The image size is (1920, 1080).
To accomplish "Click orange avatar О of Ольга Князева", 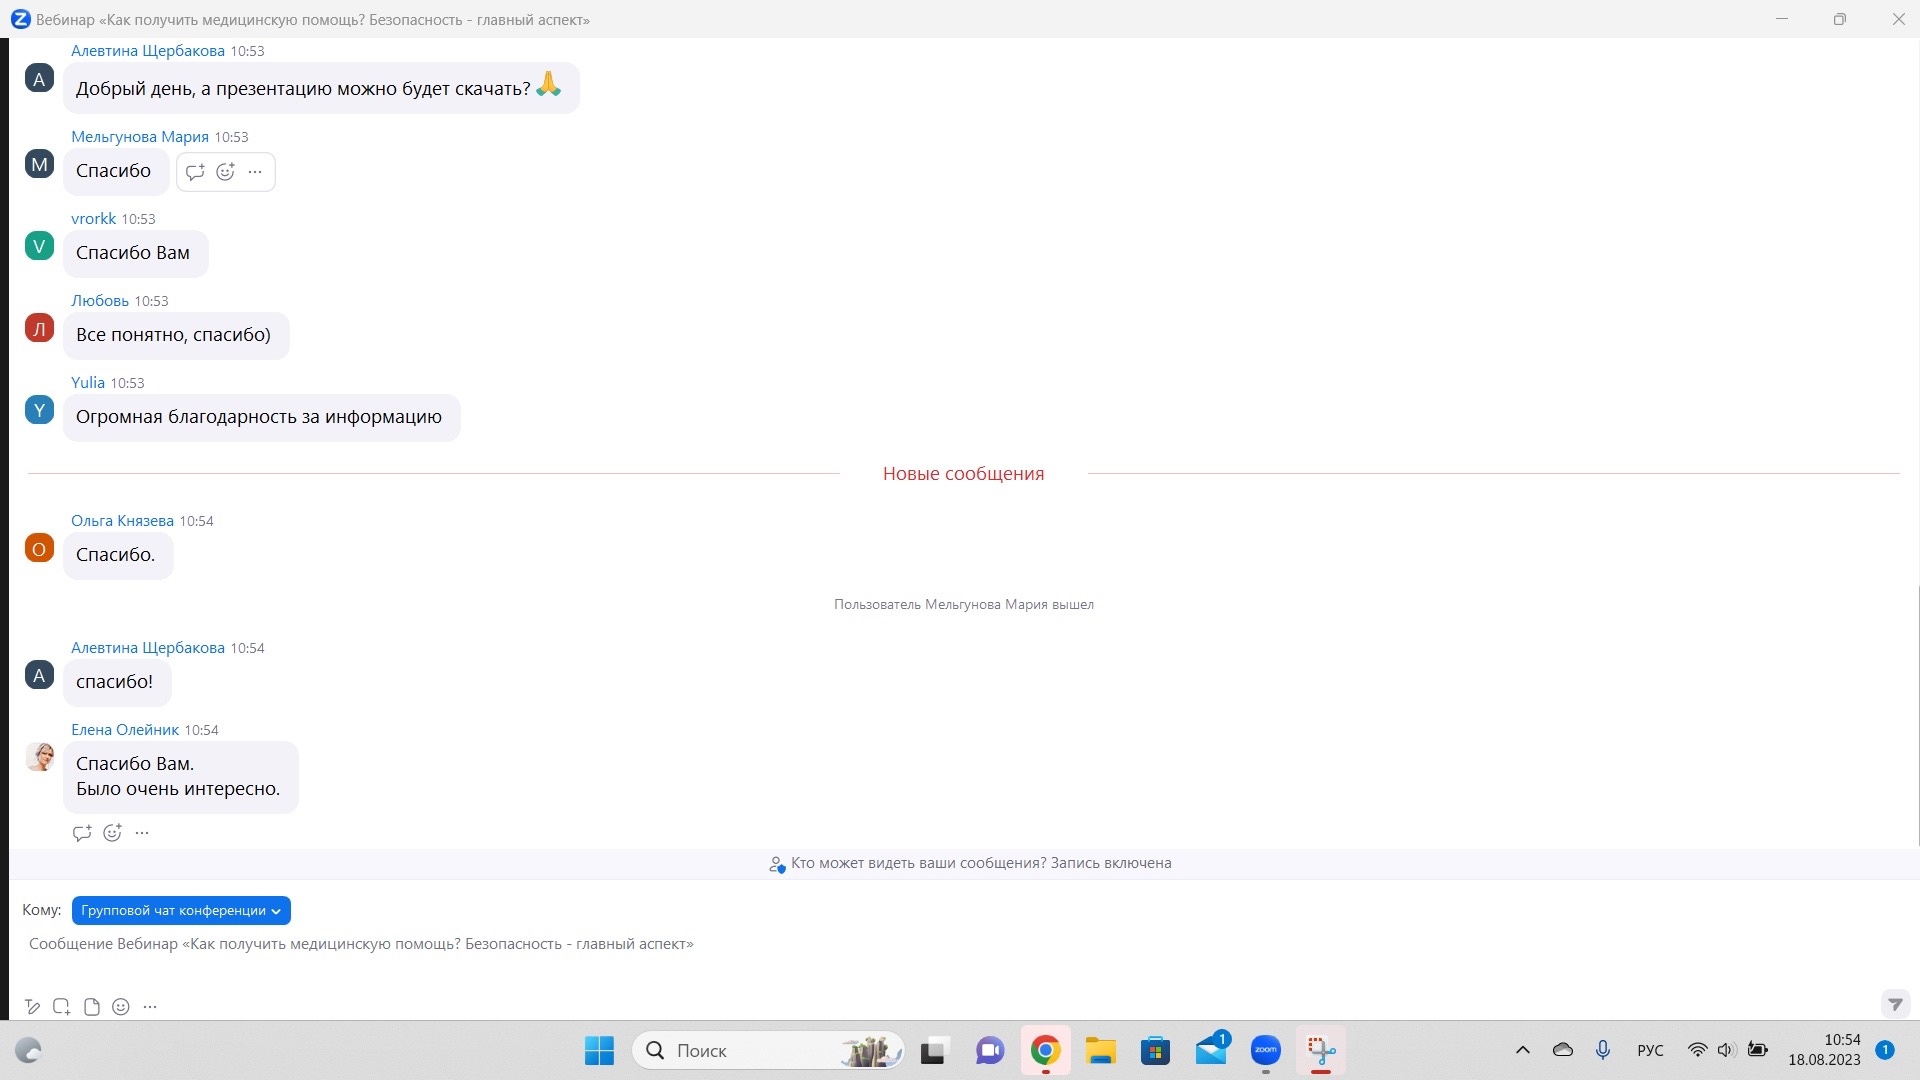I will [39, 548].
